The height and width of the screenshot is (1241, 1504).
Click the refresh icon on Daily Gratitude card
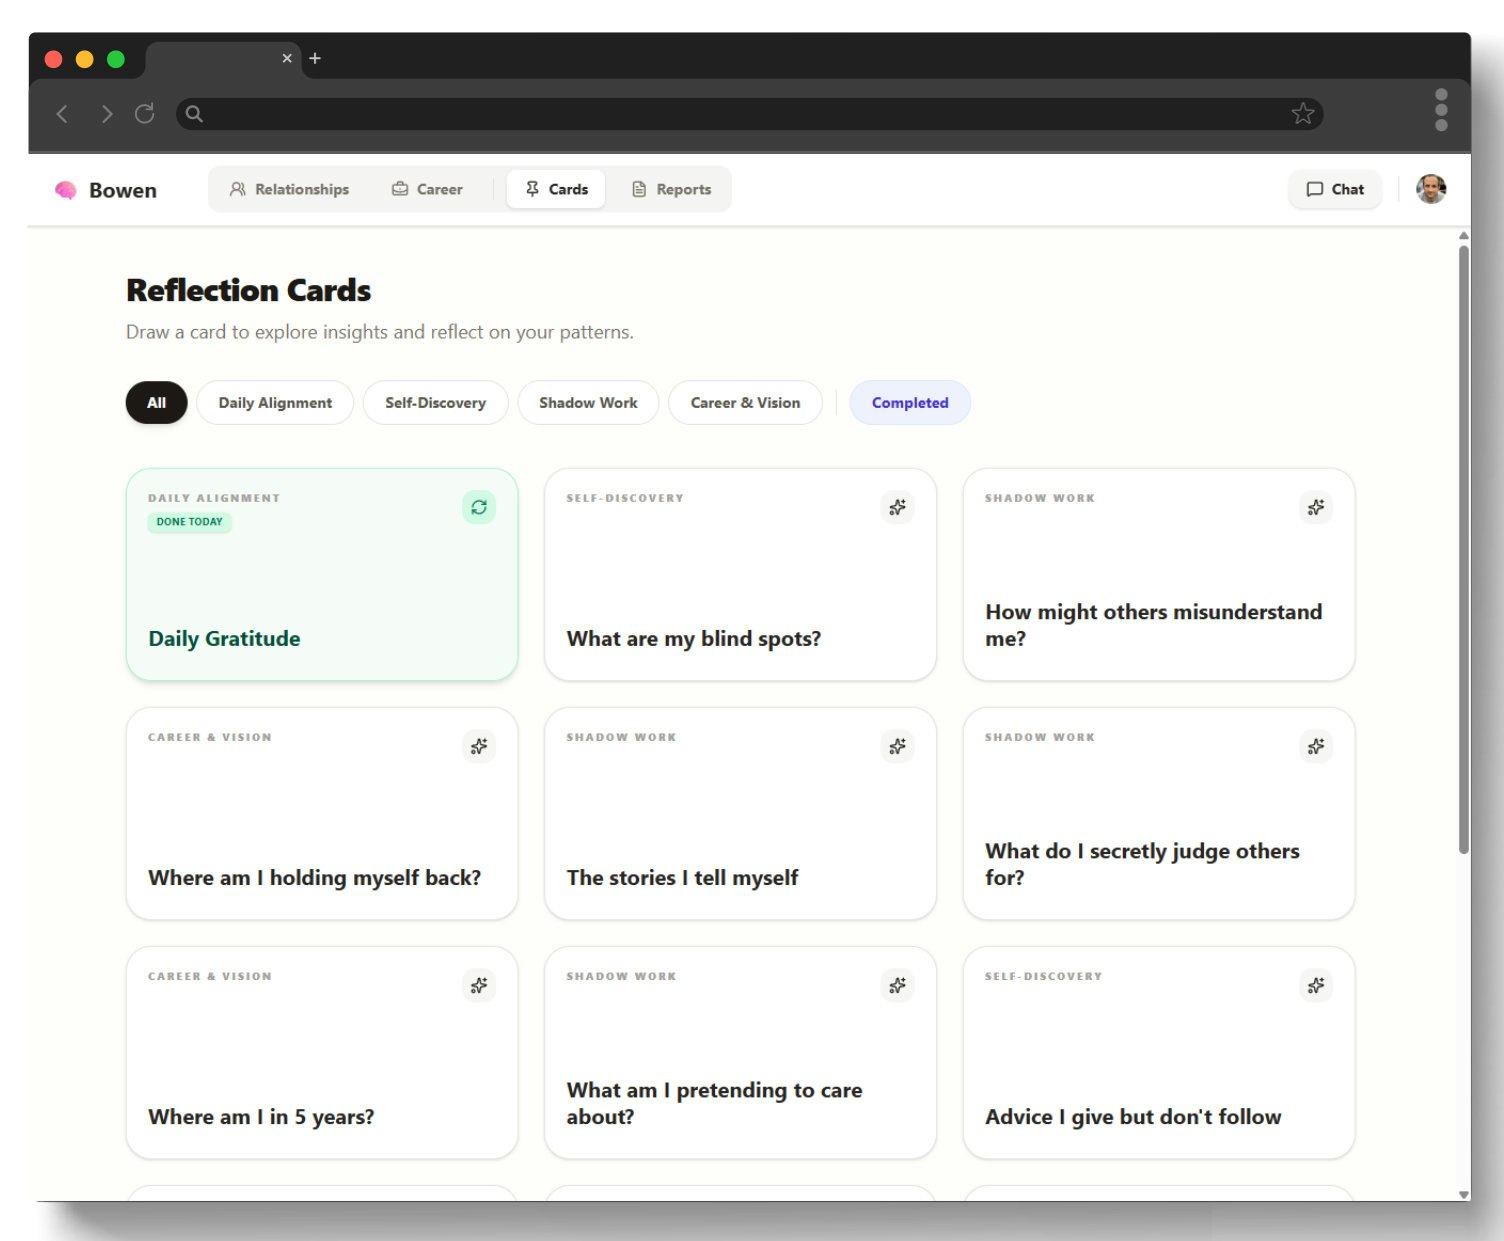tap(479, 507)
